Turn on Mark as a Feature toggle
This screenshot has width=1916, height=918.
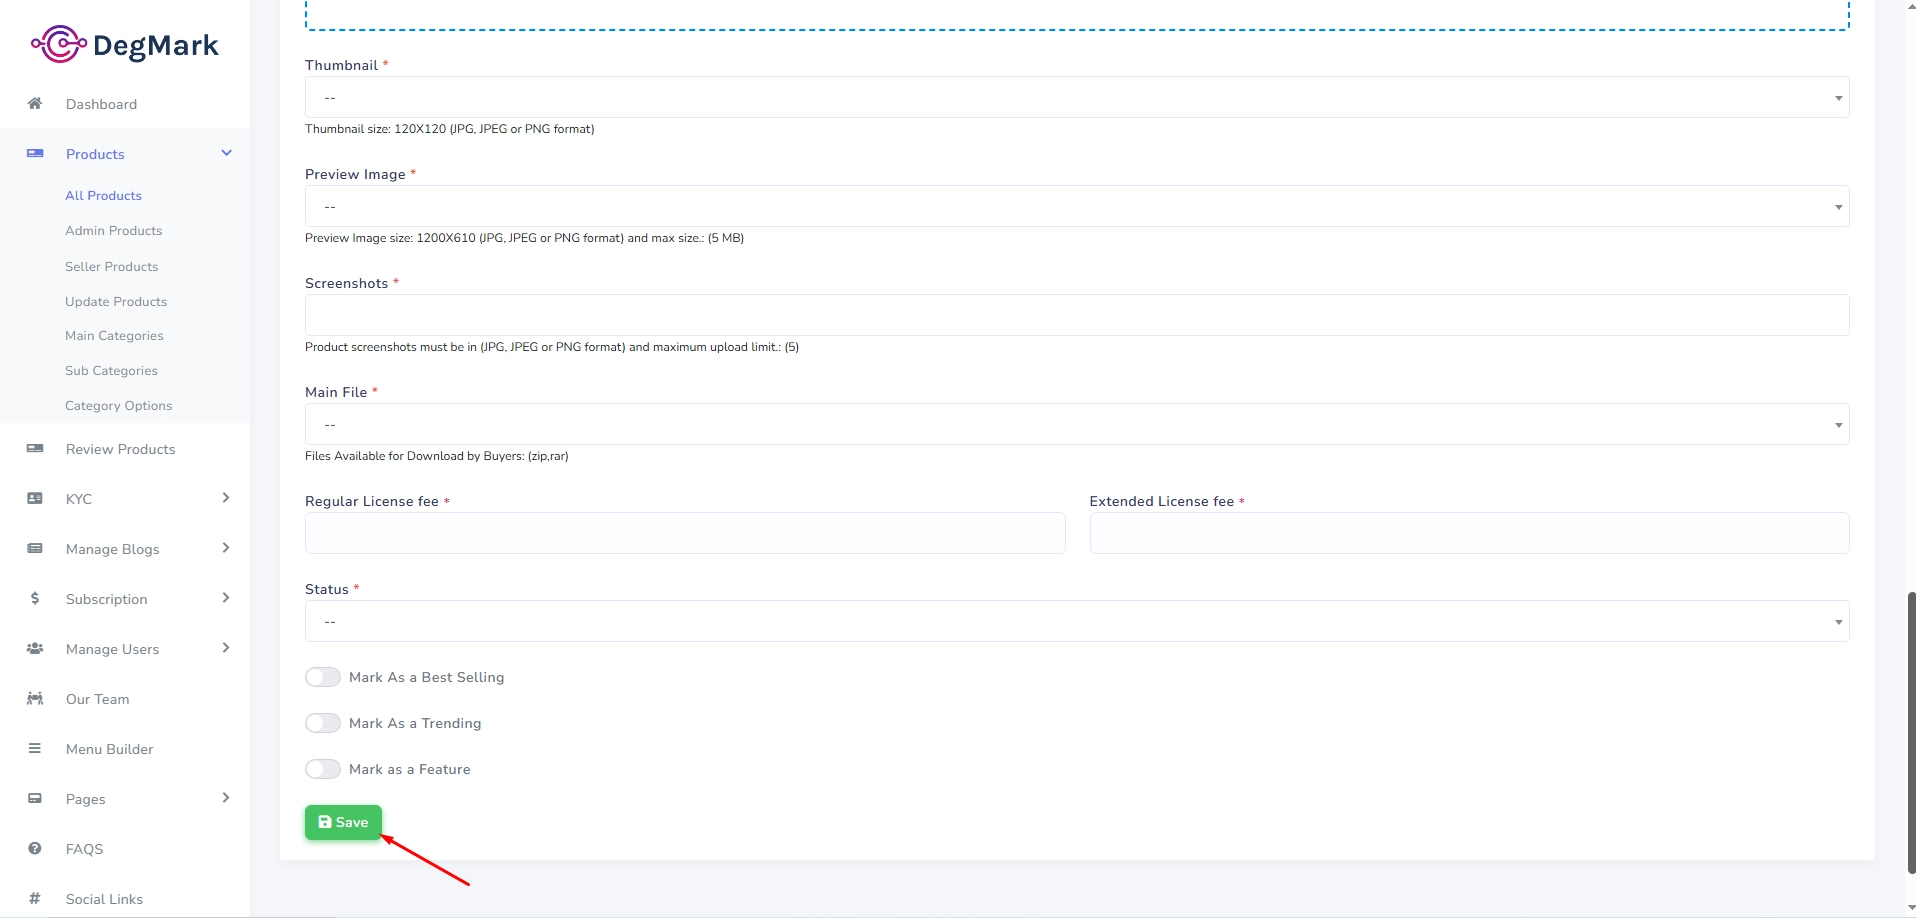click(x=323, y=769)
